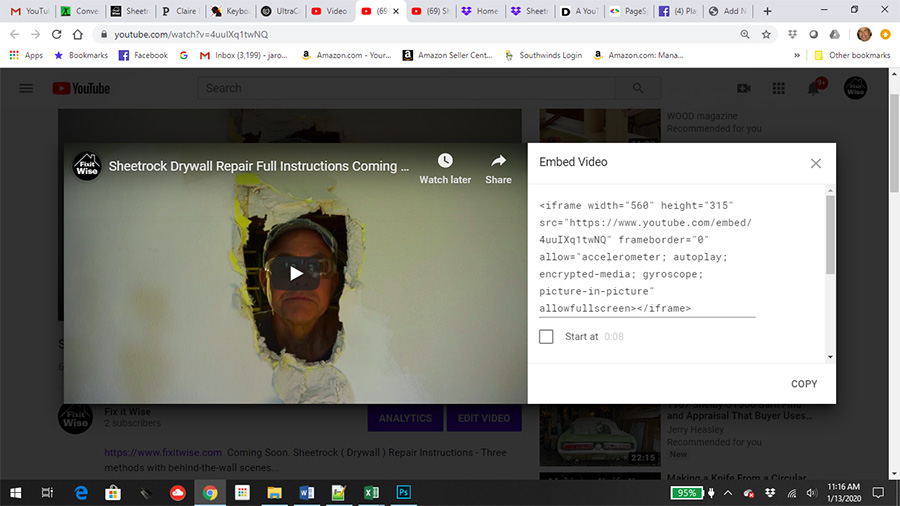Switch to the Video tab
This screenshot has width=900, height=506.
(x=330, y=11)
